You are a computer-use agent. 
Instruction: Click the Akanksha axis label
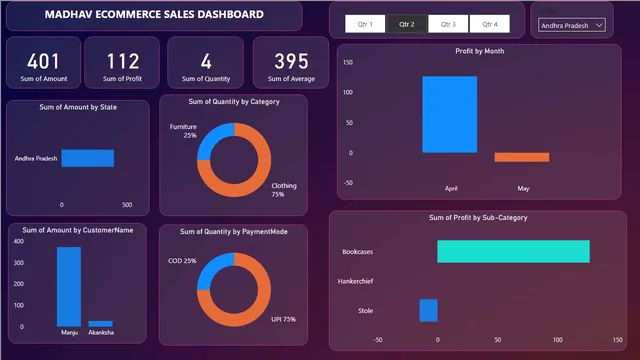pyautogui.click(x=101, y=333)
